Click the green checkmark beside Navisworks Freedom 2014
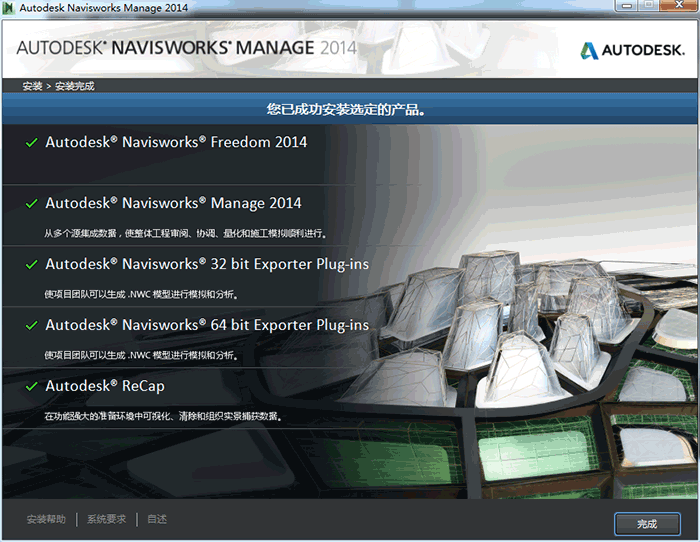The width and height of the screenshot is (700, 542). coord(32,143)
